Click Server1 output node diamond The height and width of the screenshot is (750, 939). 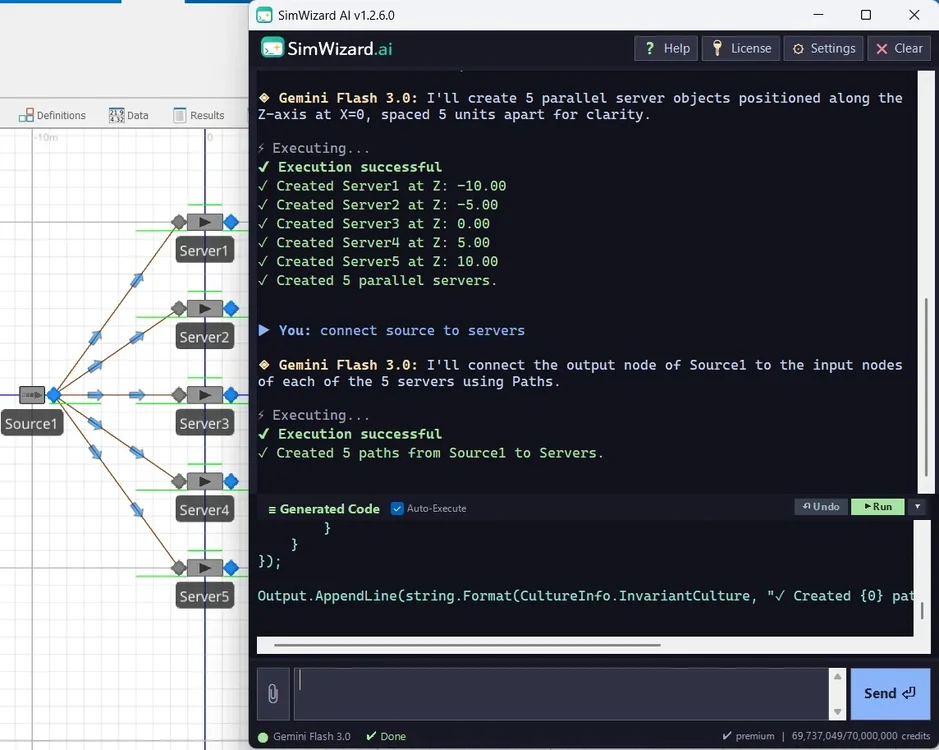231,222
